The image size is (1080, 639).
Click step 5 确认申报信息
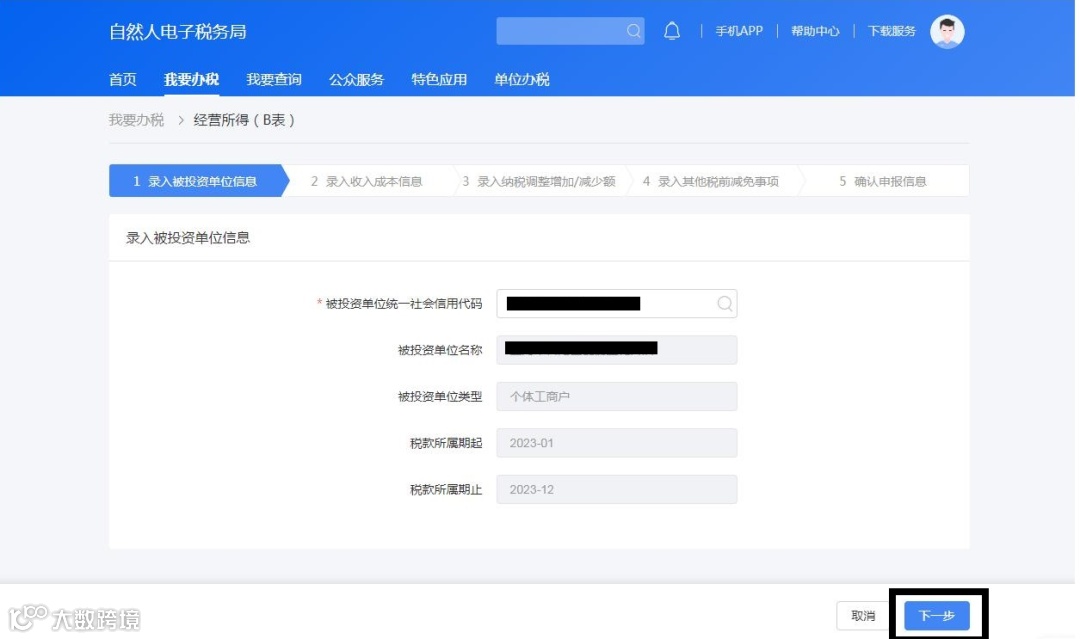pos(882,181)
